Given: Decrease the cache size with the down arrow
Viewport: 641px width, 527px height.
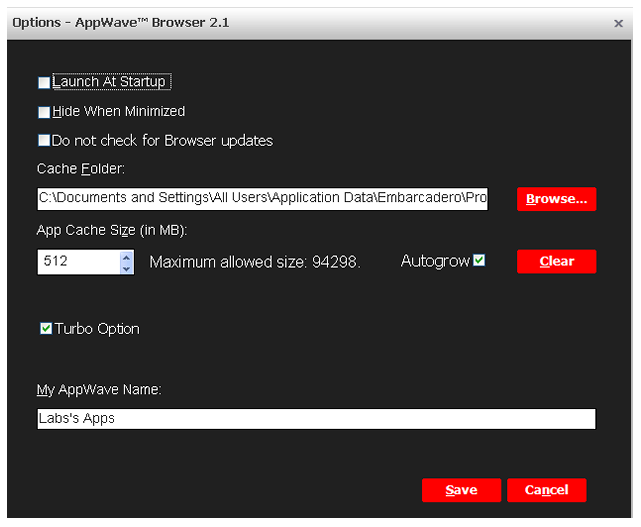Looking at the screenshot, I should 127,269.
